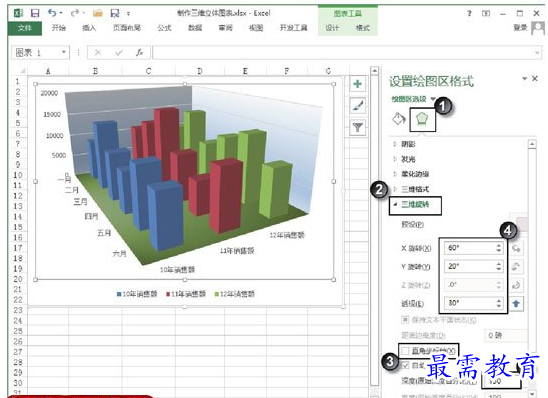Click the Name Box showing 图表 1

click(x=36, y=53)
